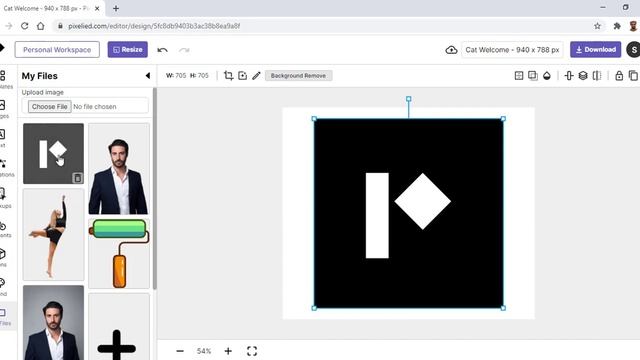
Task: Select the black logo thumbnail
Action: (x=53, y=153)
